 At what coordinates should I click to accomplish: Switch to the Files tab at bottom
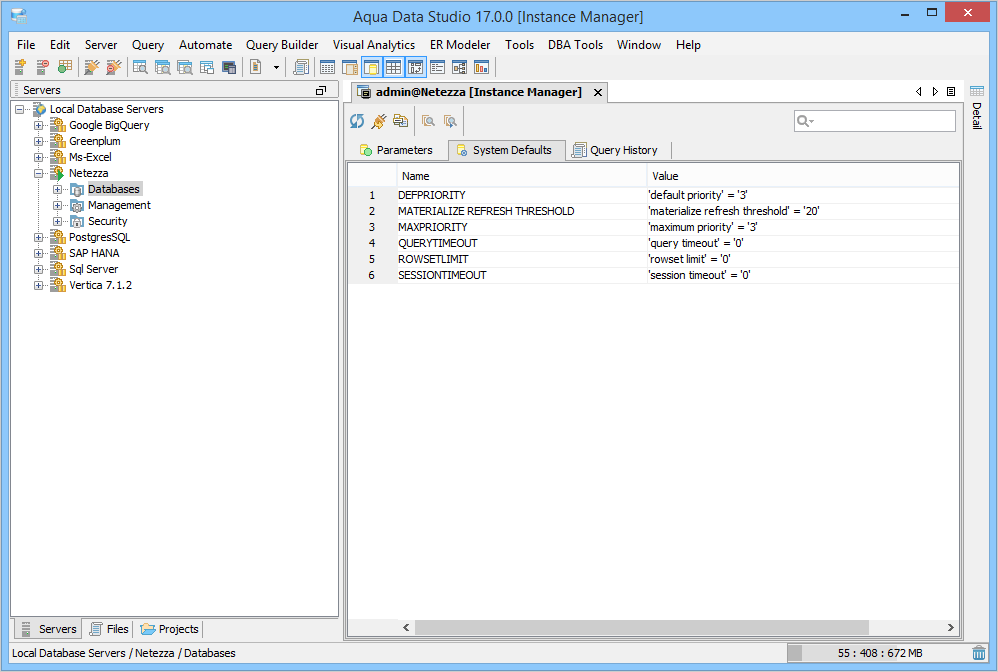point(109,629)
